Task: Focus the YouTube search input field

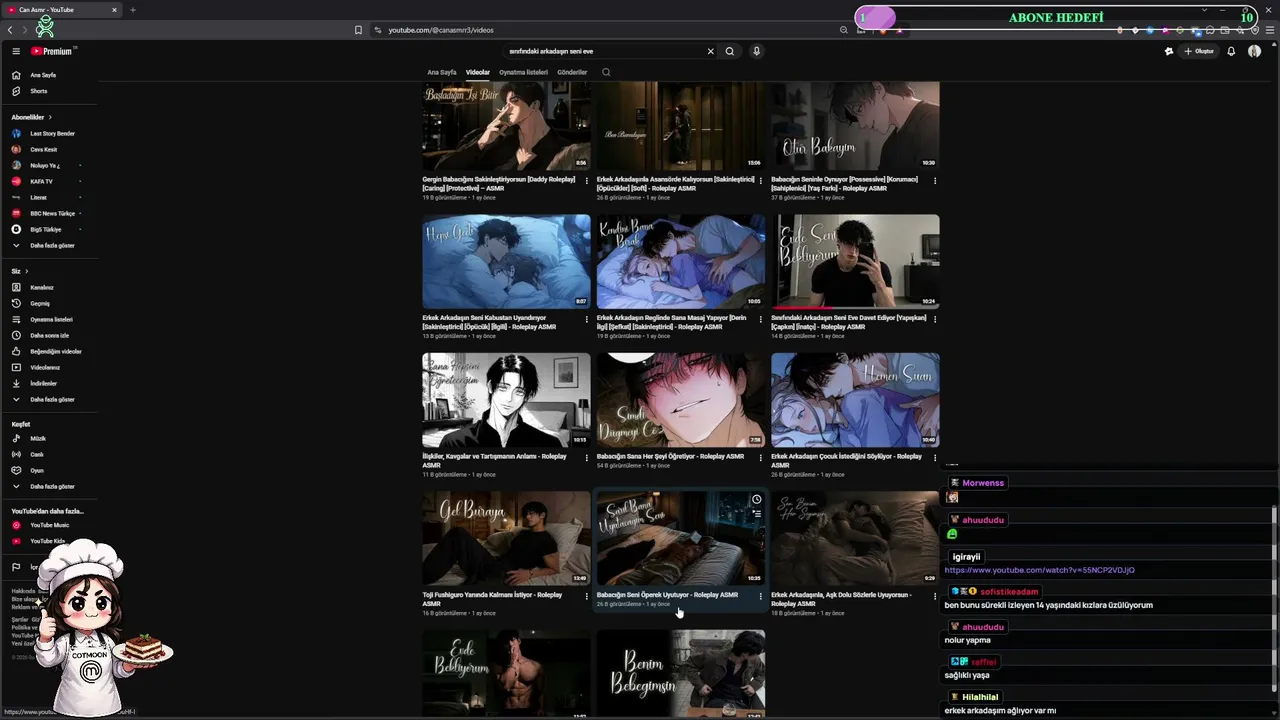Action: click(x=604, y=51)
